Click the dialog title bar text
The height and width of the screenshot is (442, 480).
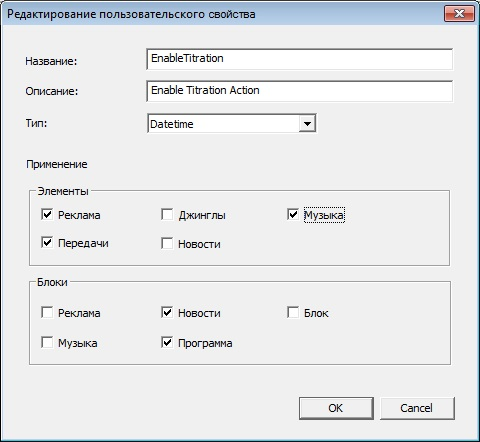[131, 14]
